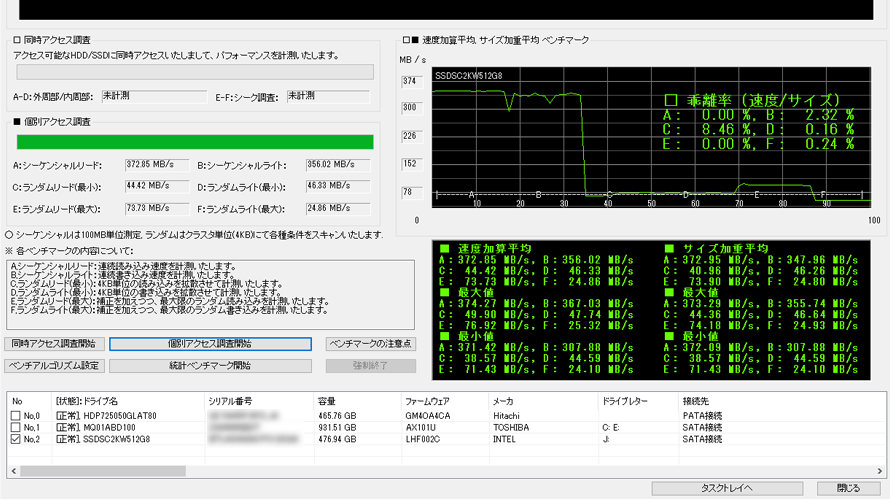The height and width of the screenshot is (500, 890).
Task: Enable the No.1 TOSHIBA drive checkbox
Action: point(15,427)
